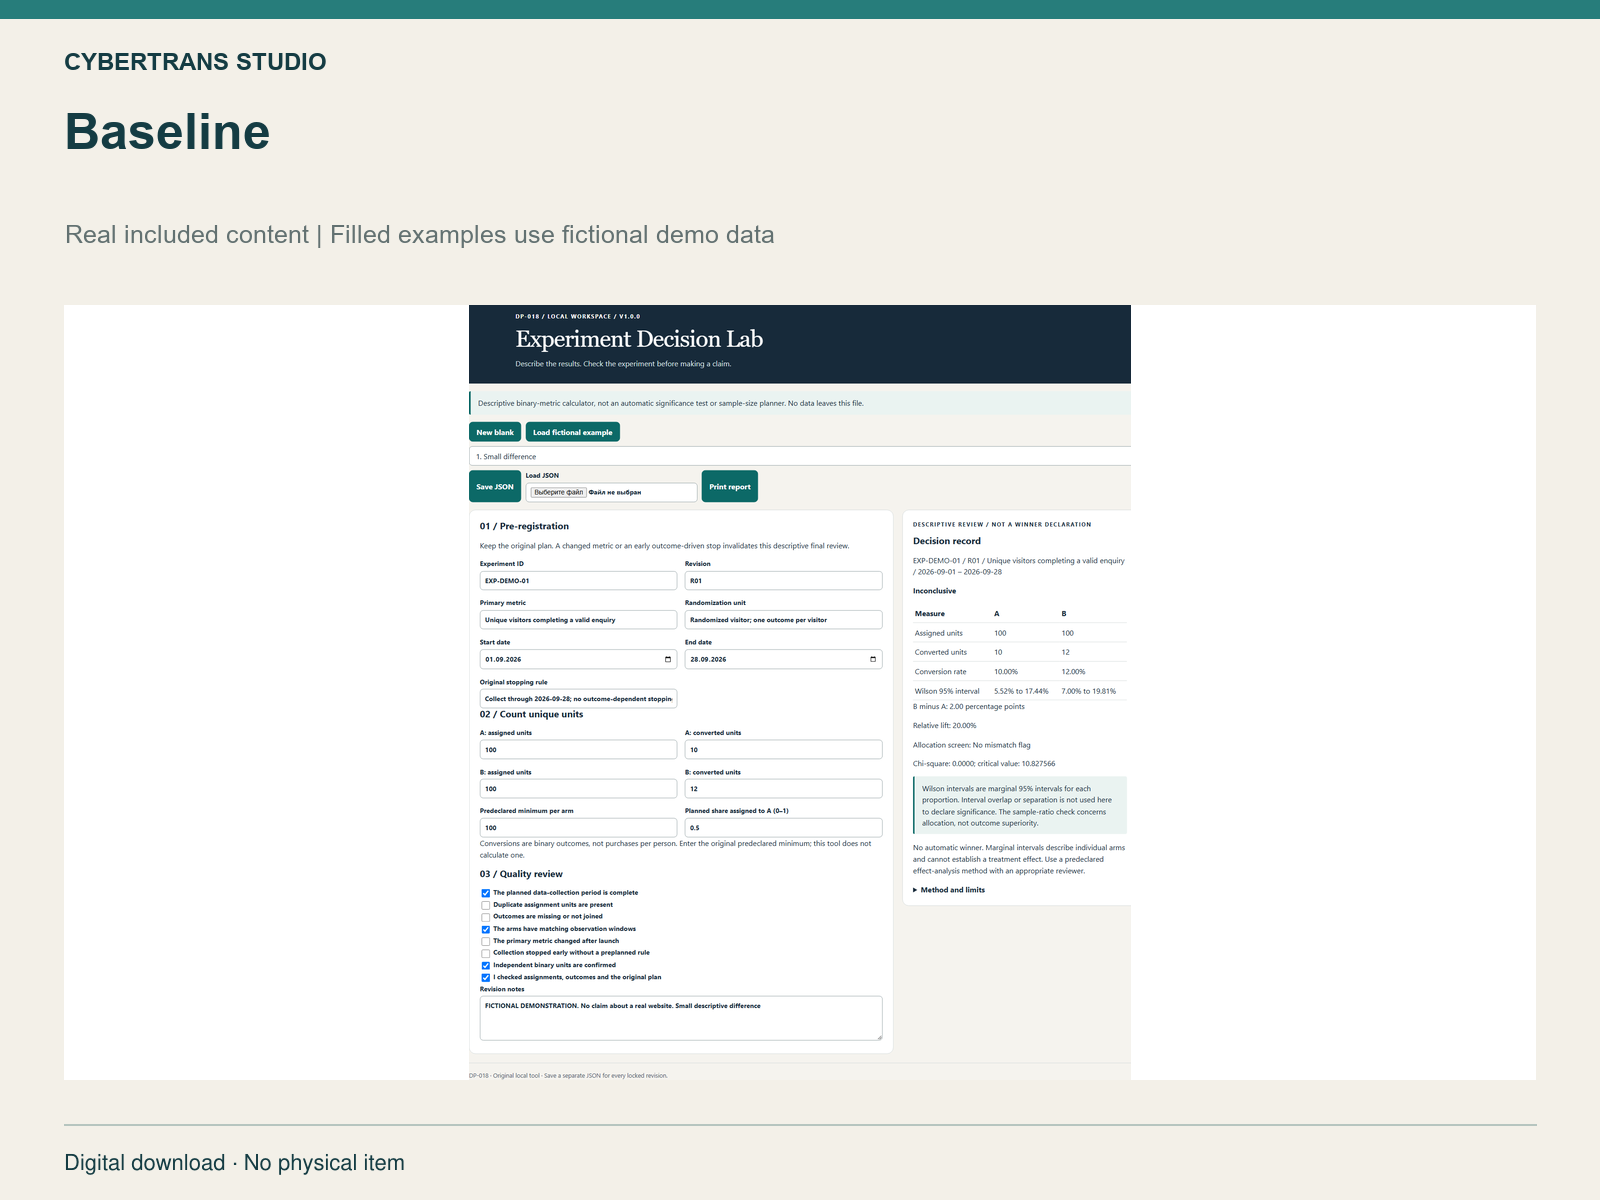
Task: Open the Start date calendar picker icon
Action: click(x=668, y=660)
